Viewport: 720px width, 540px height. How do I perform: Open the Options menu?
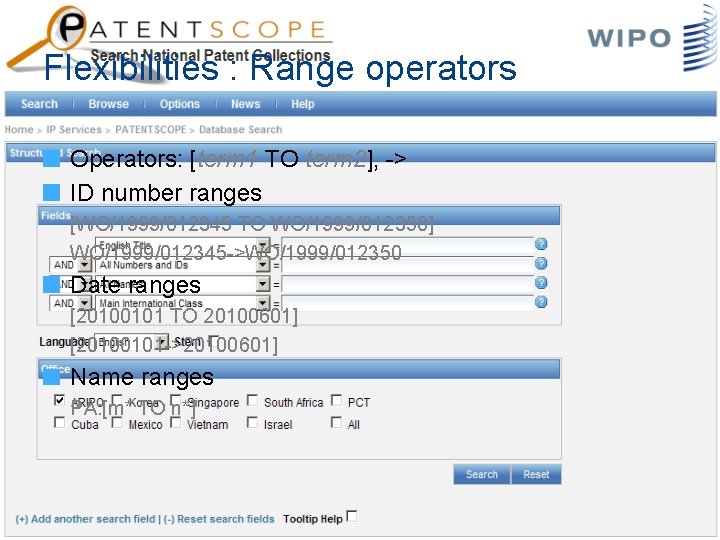coord(180,104)
